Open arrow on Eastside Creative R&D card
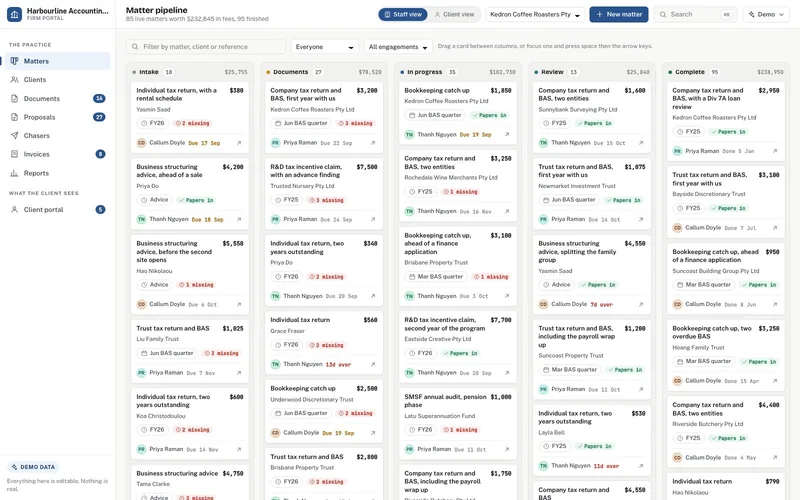 [x=507, y=373]
